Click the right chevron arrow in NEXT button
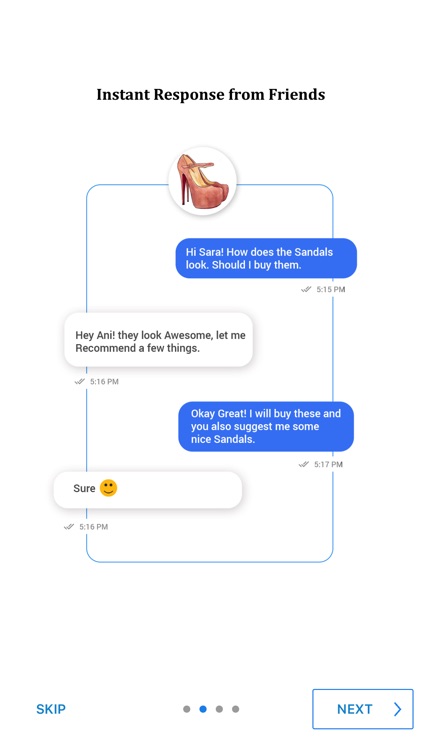This screenshot has width=422, height=750. 398,709
